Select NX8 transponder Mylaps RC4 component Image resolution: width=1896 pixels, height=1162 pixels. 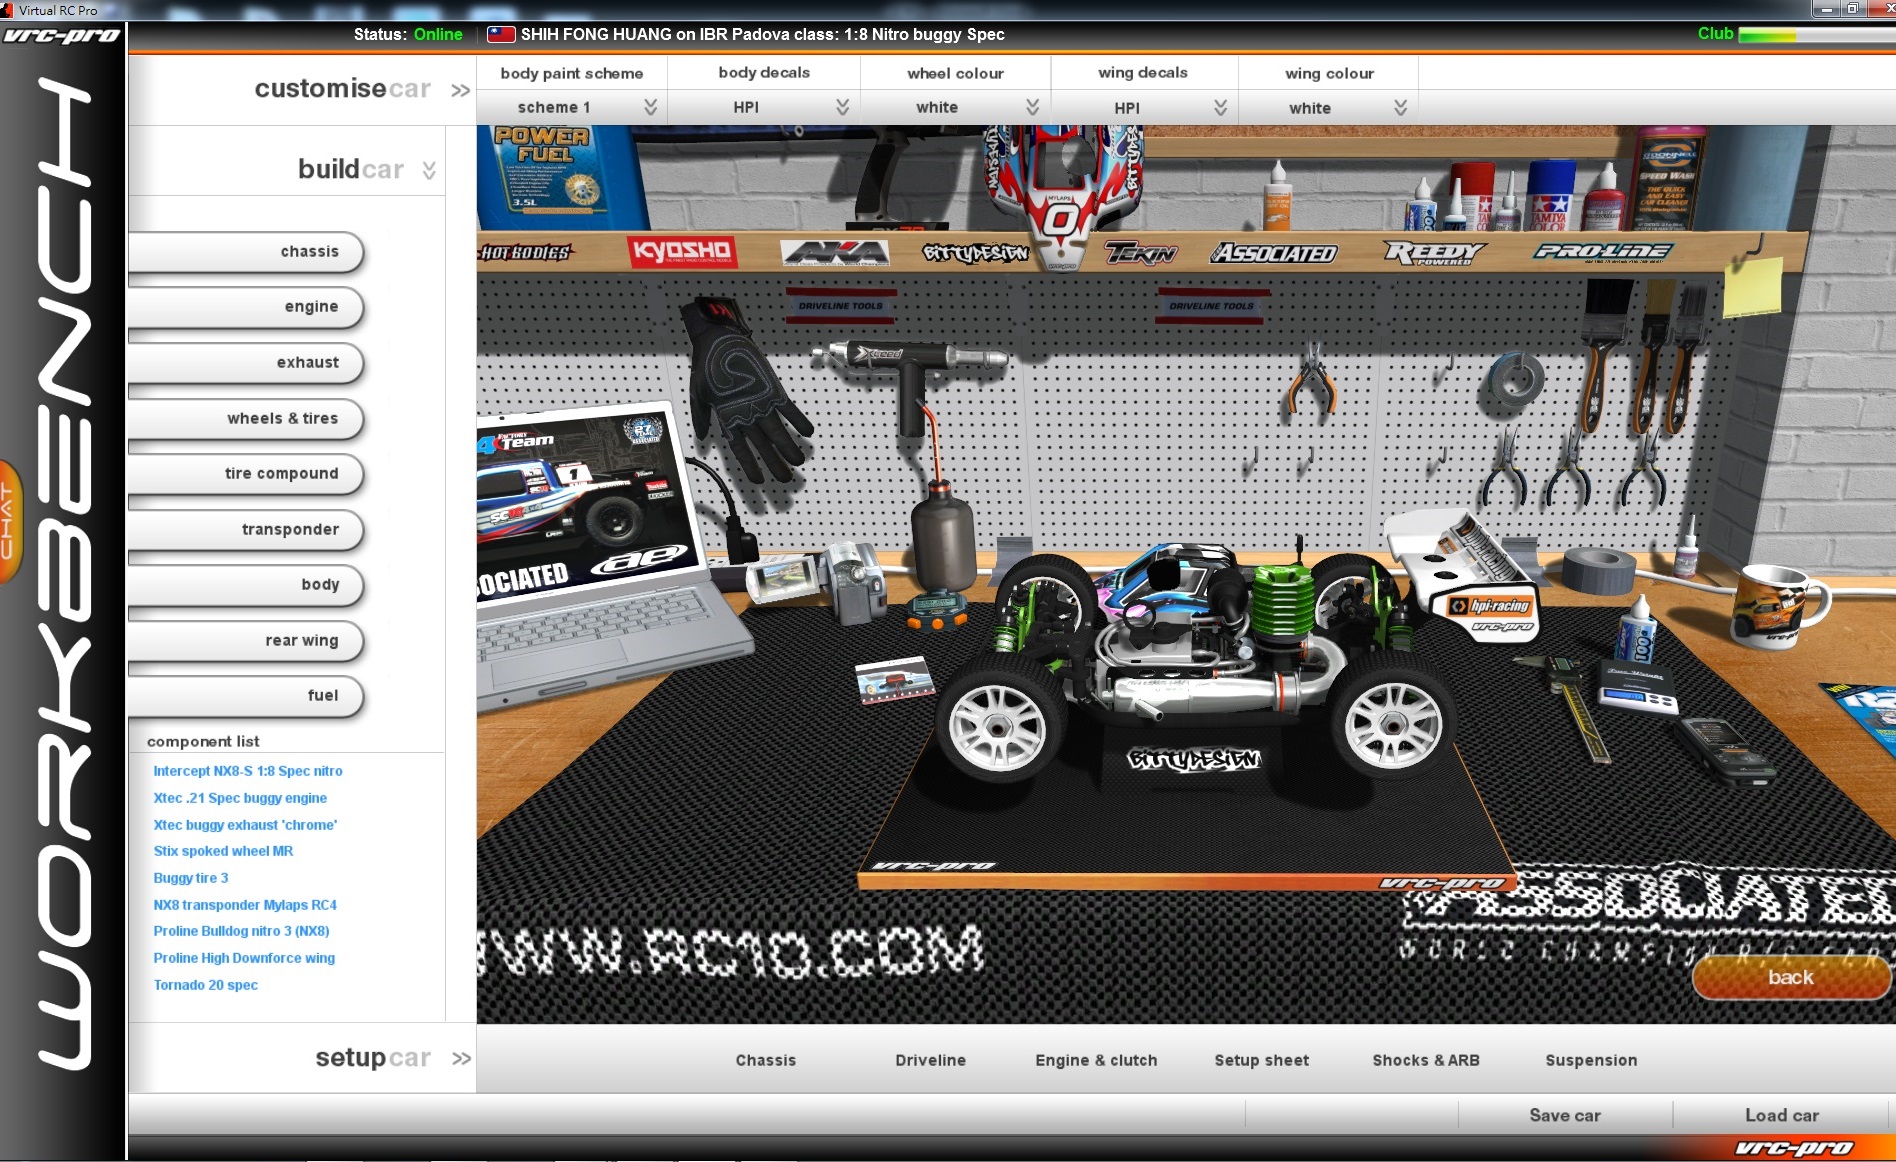(245, 905)
